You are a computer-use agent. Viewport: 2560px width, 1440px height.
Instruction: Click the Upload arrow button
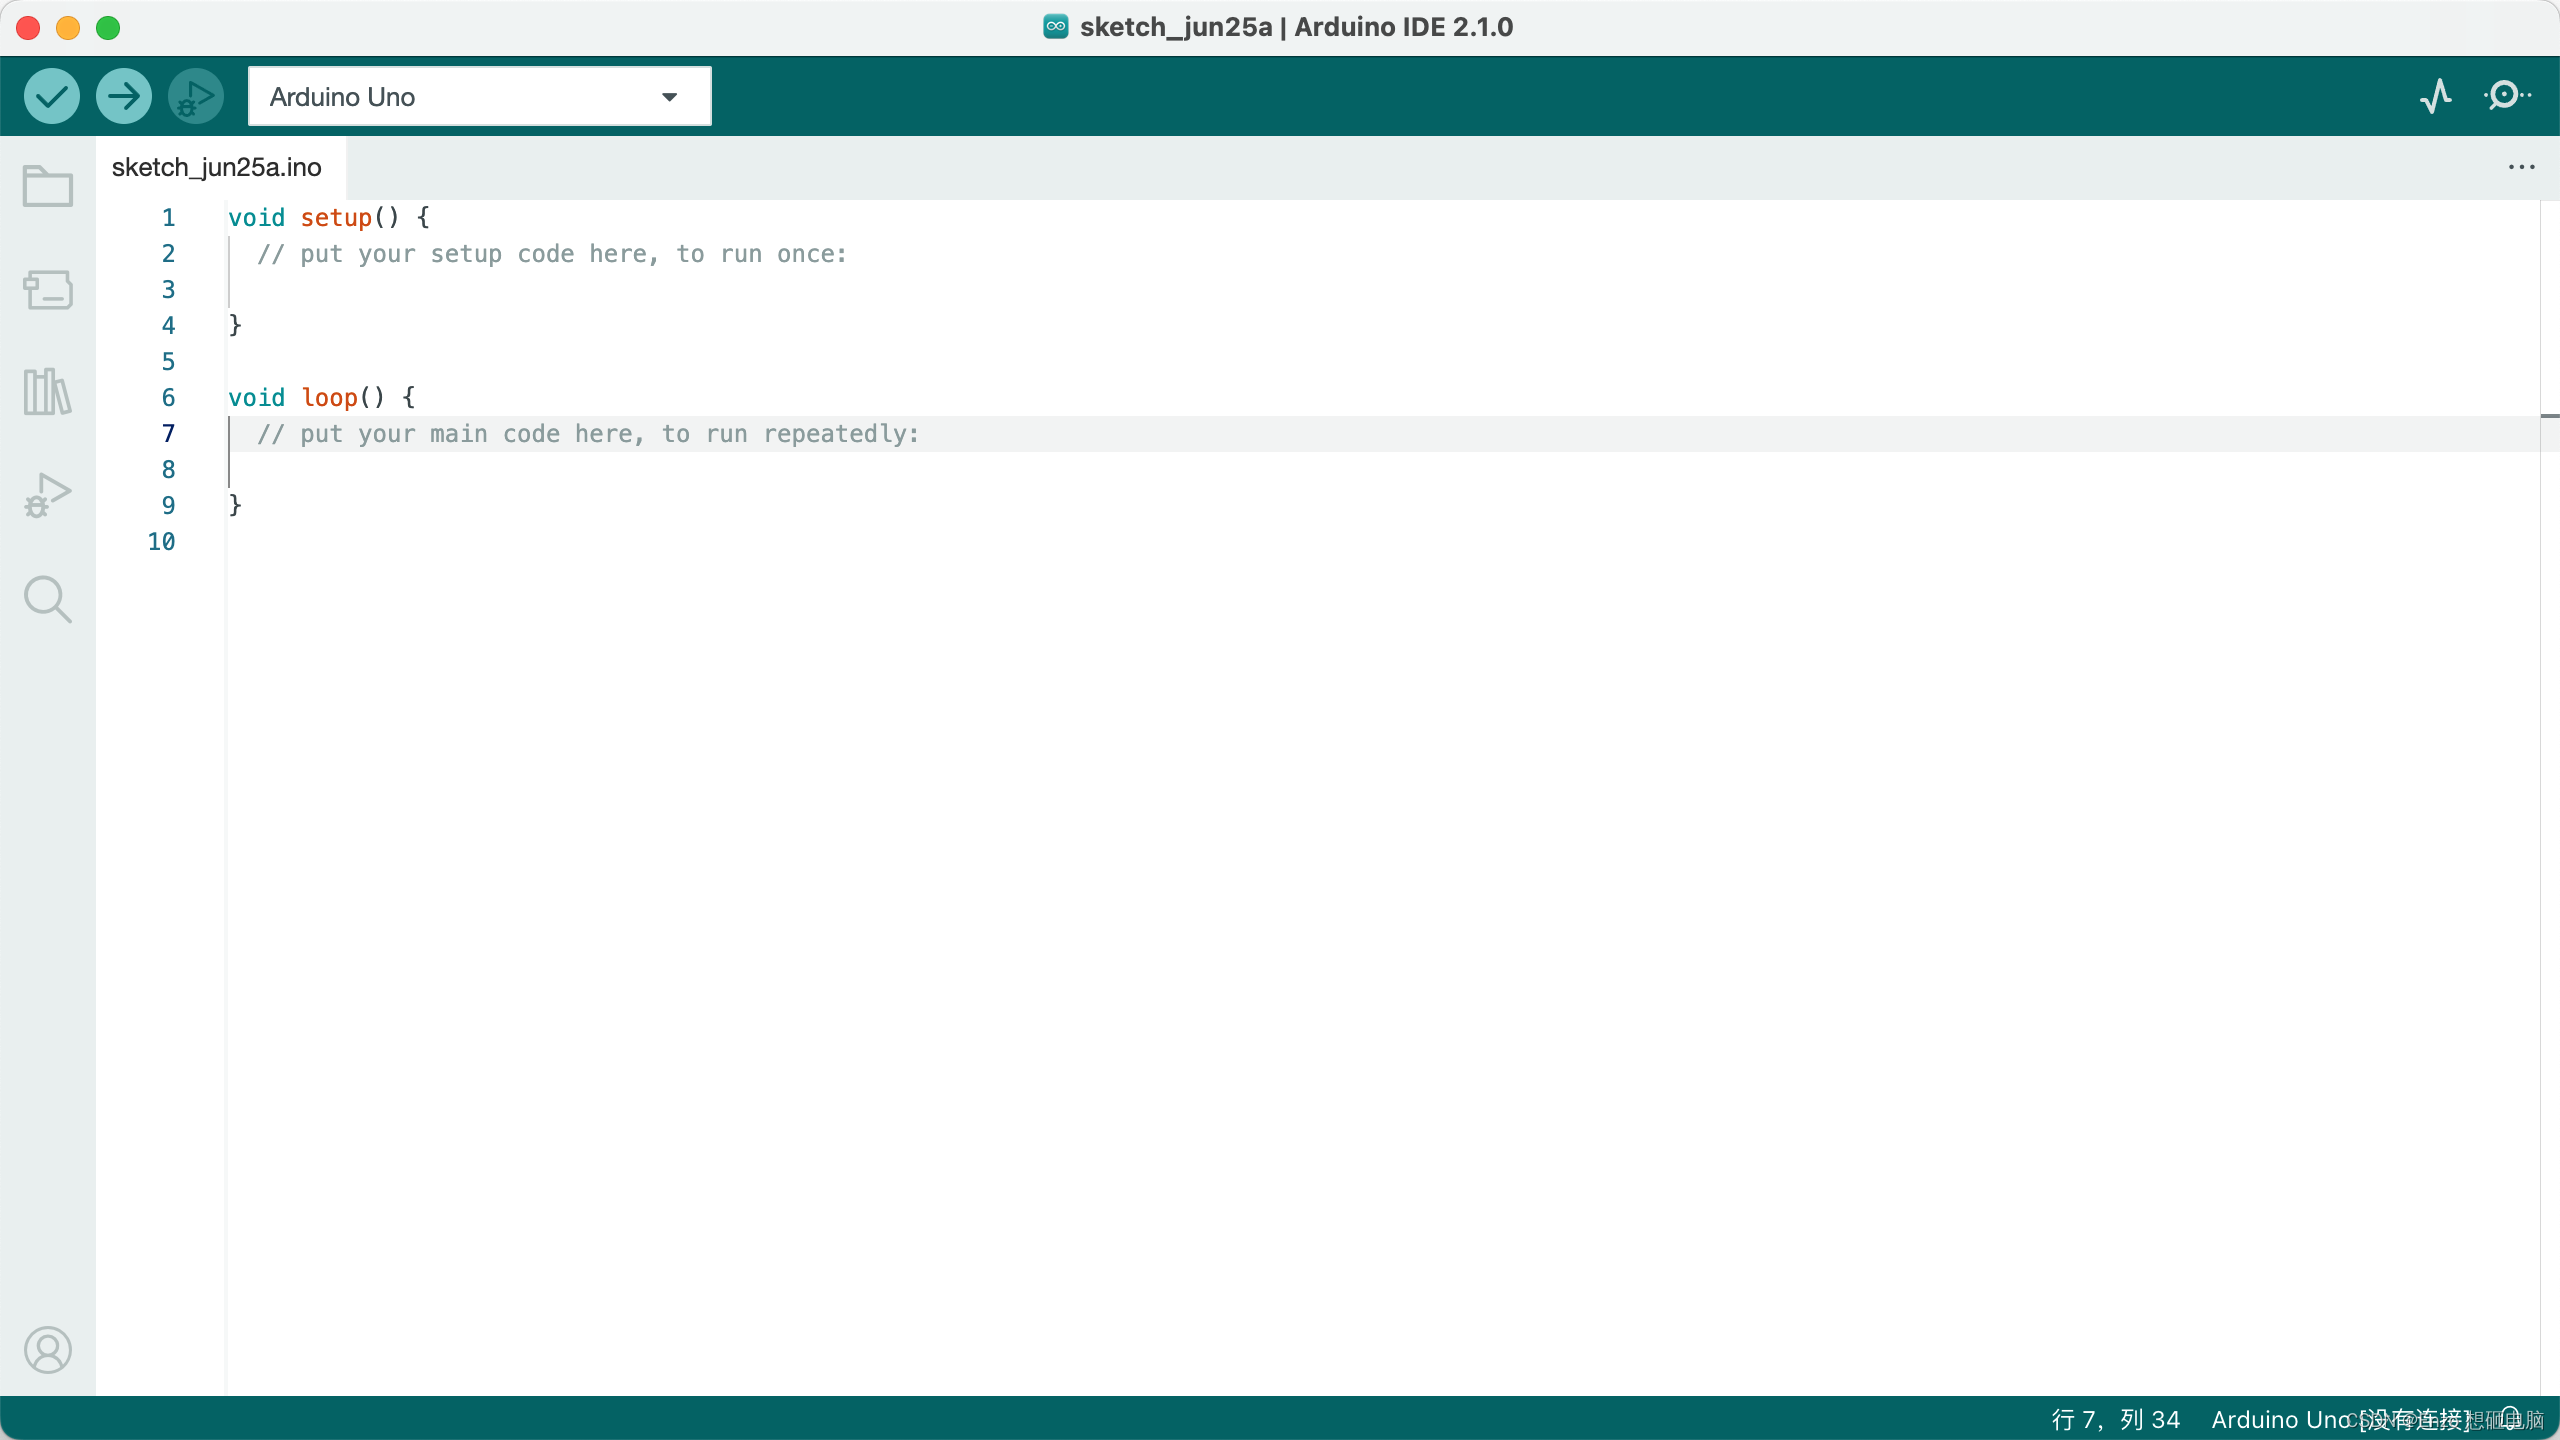[x=124, y=97]
